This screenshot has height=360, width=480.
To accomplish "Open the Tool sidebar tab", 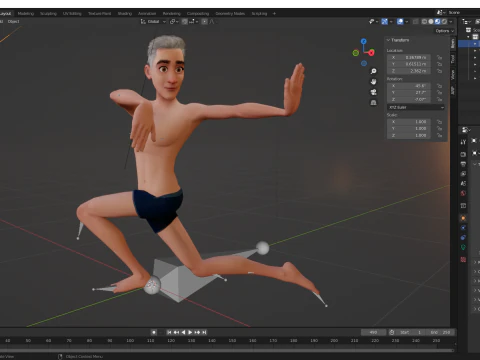I will 453,59.
